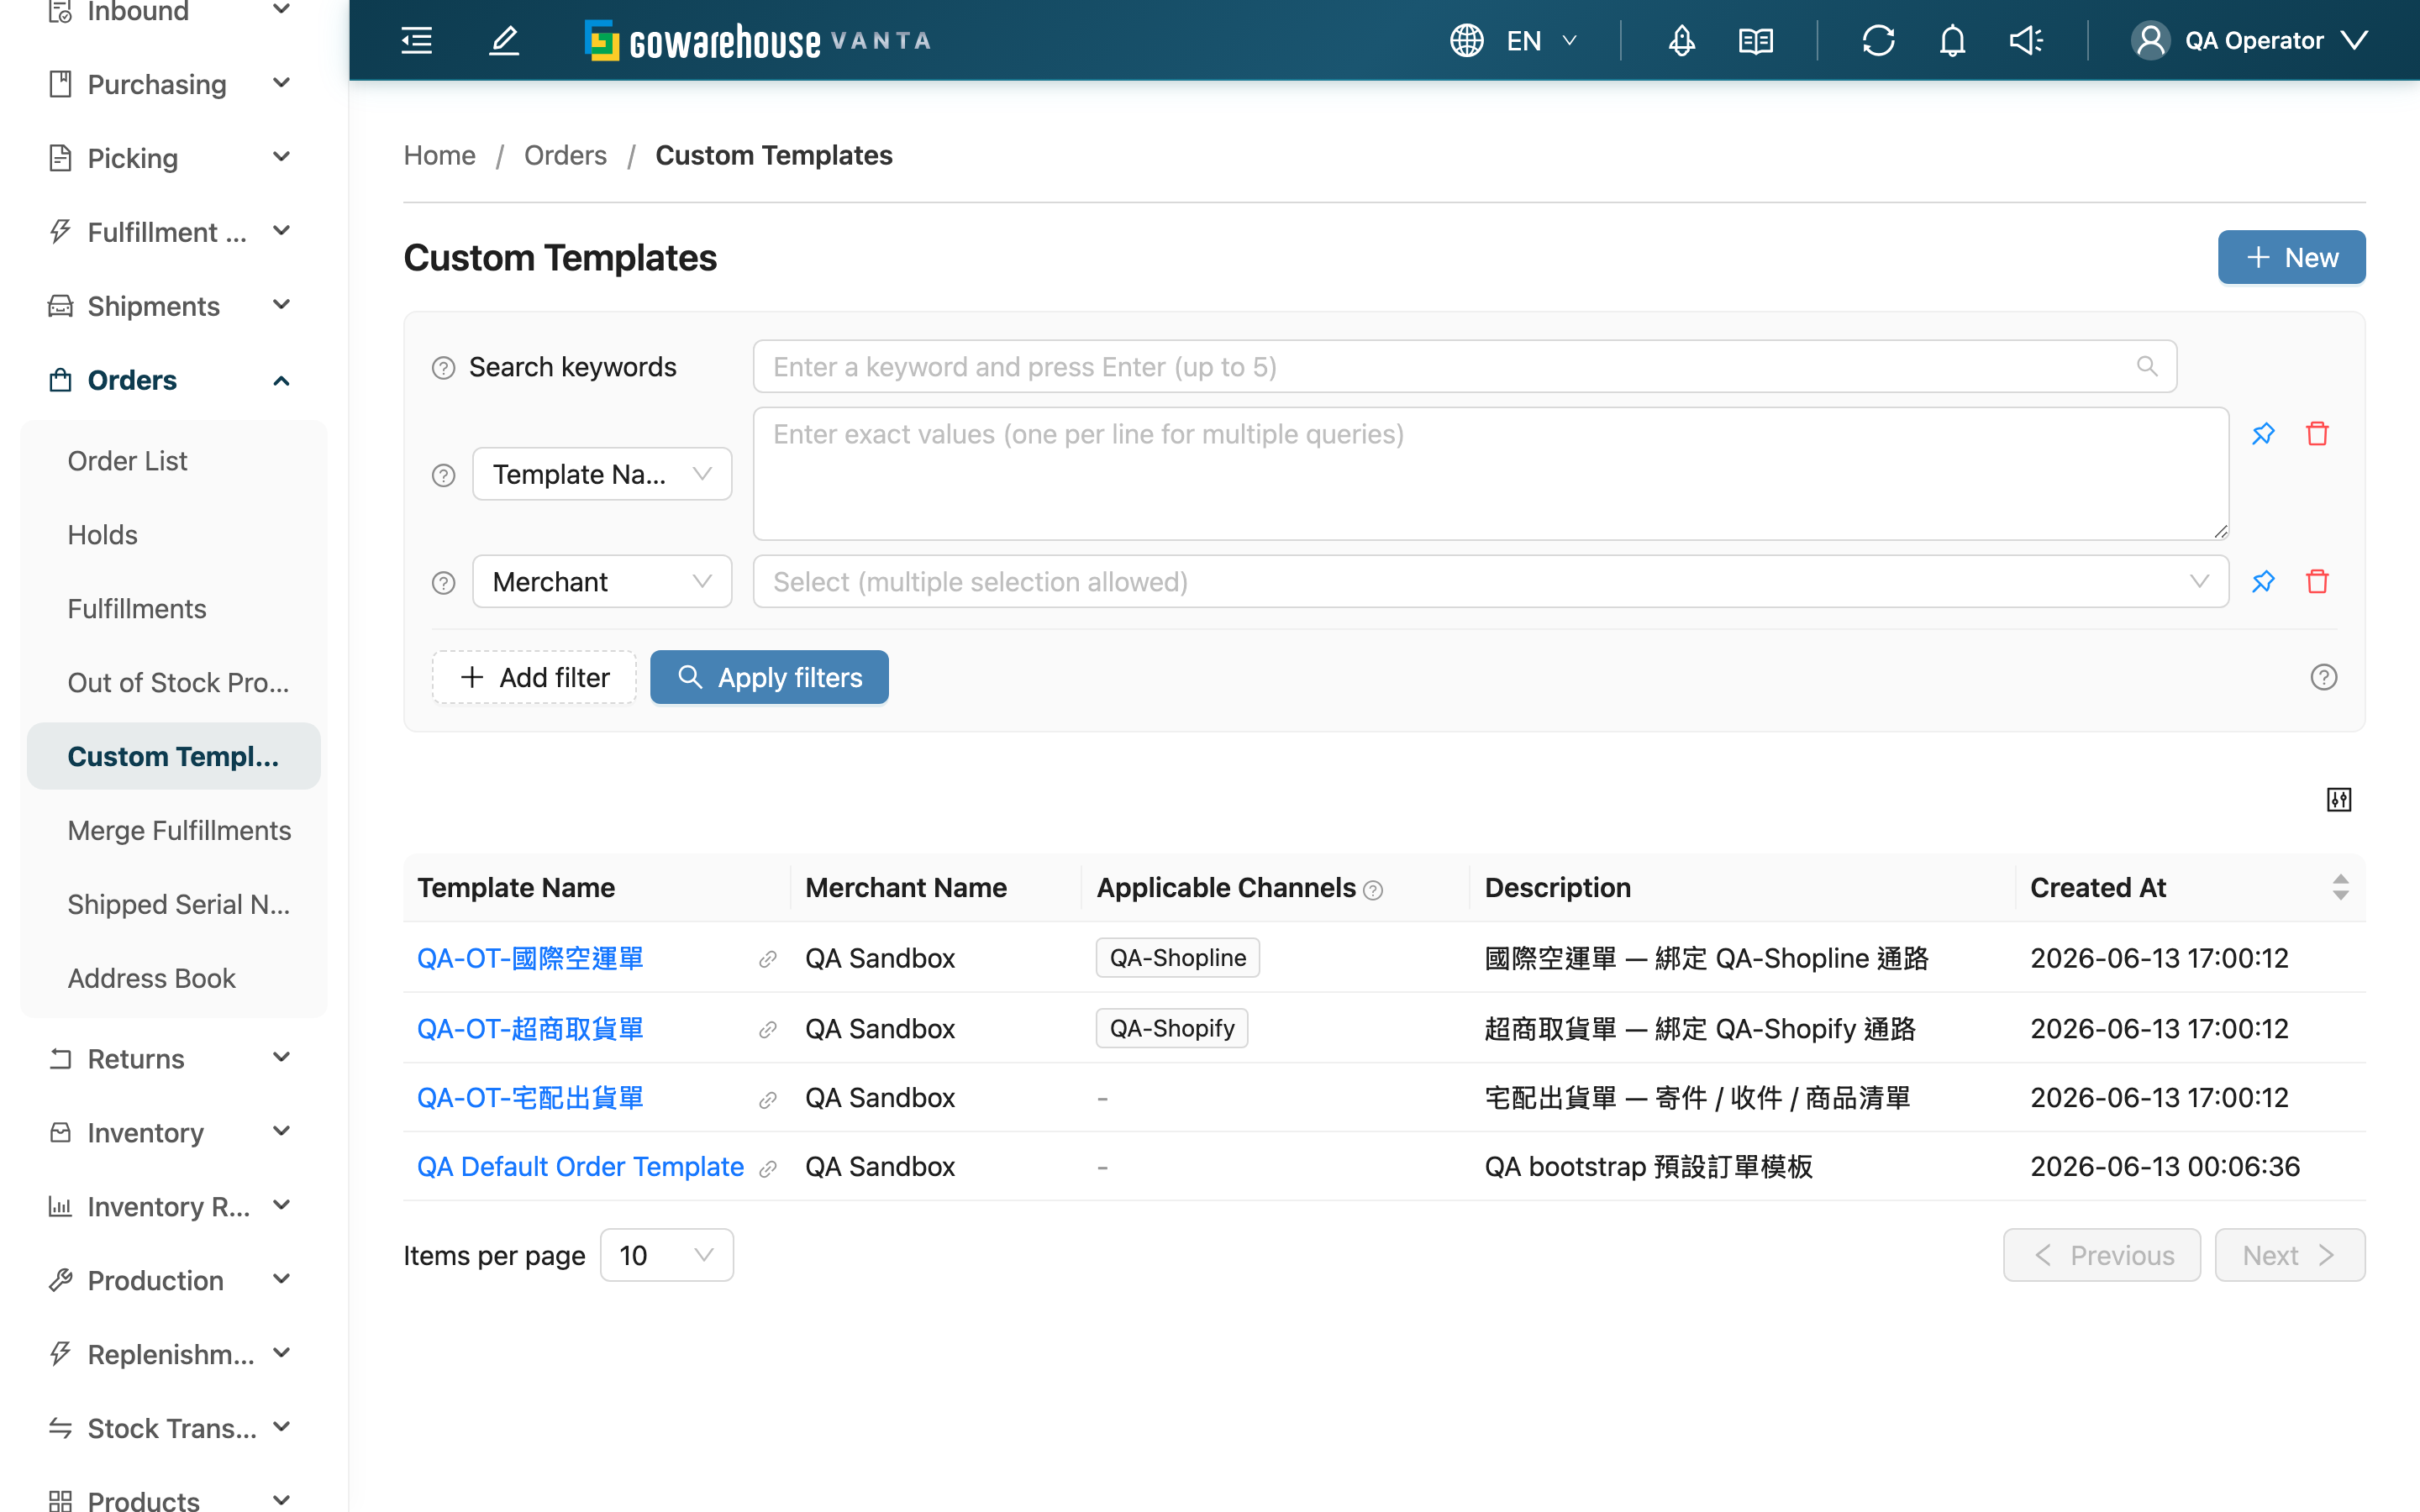Open the EN language dropdown

[1541, 40]
